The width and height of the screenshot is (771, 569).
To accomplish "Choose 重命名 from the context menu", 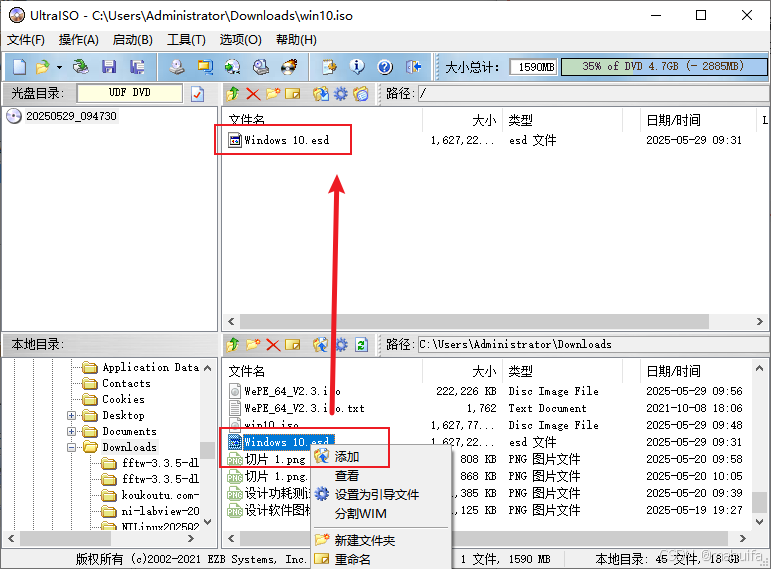I will [382, 559].
